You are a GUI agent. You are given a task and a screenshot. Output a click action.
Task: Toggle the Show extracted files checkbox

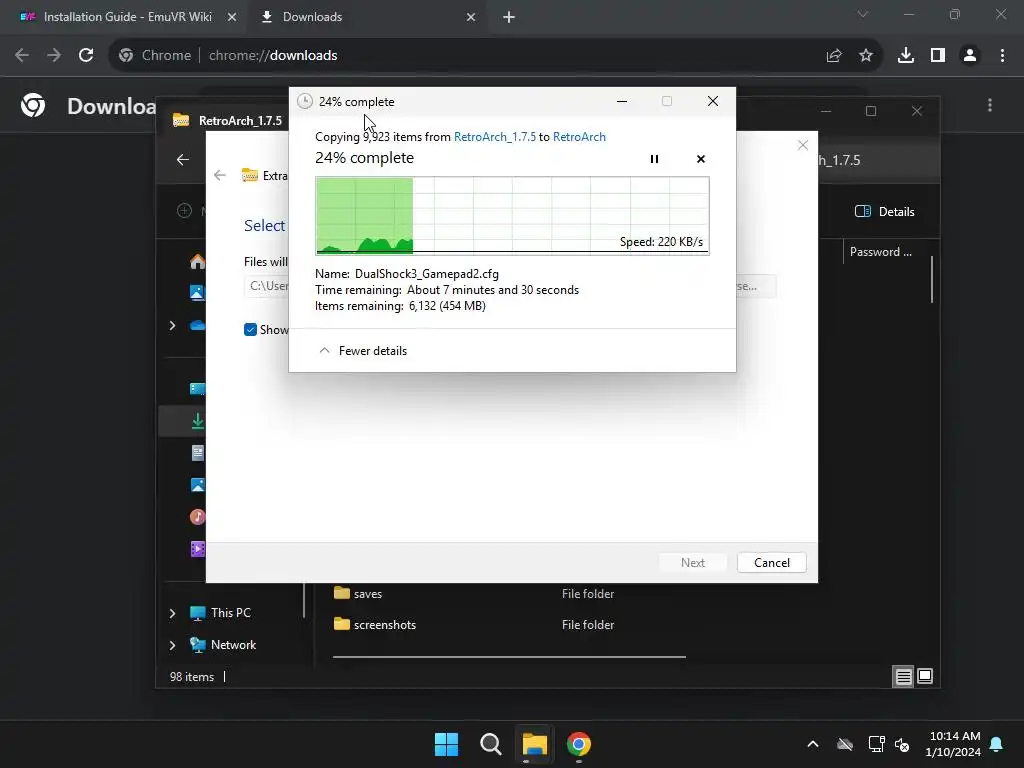pyautogui.click(x=250, y=330)
